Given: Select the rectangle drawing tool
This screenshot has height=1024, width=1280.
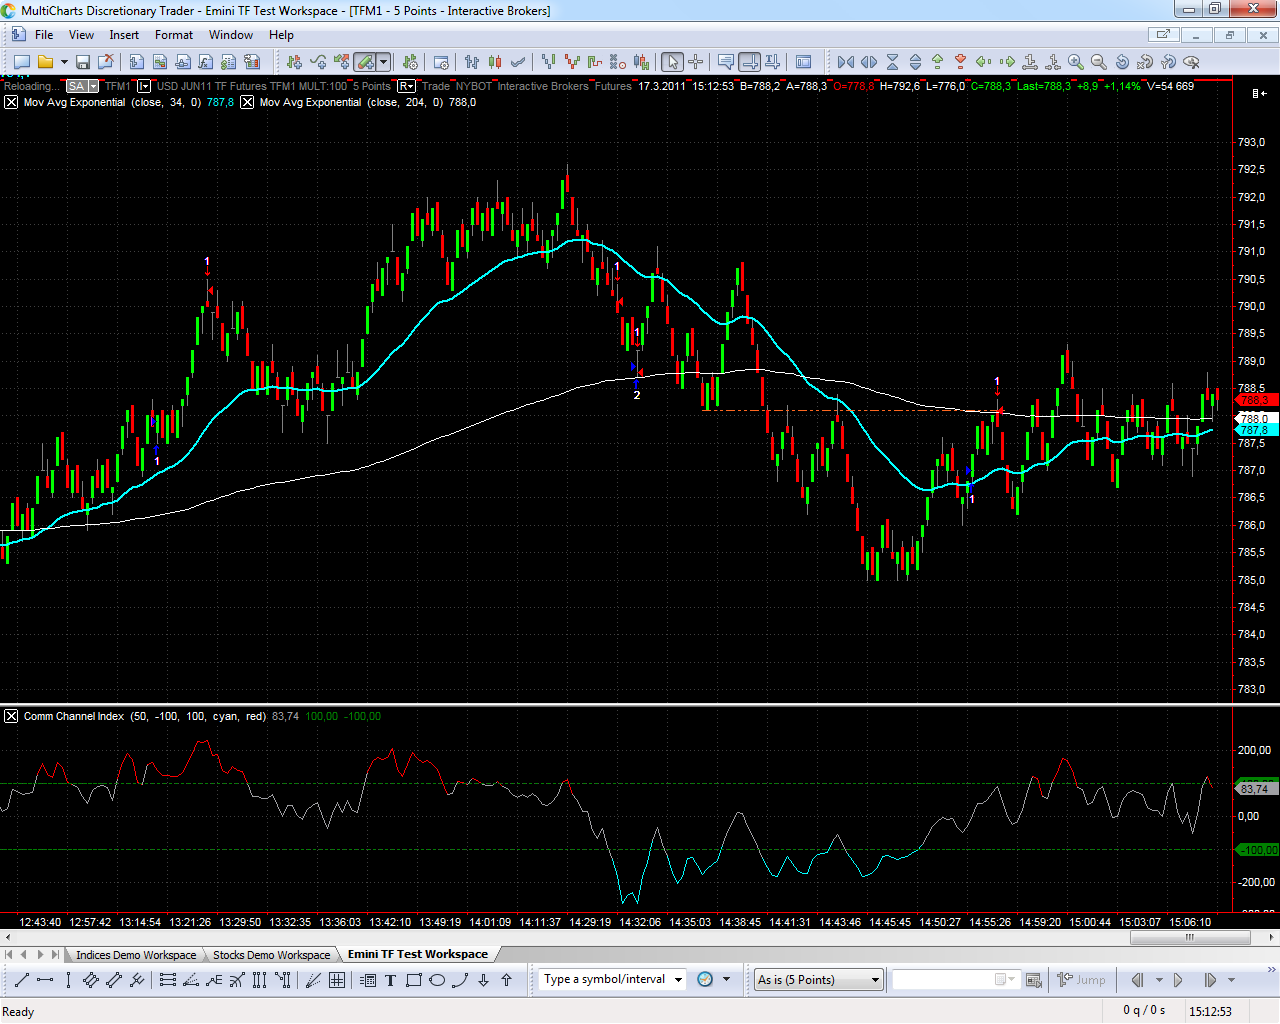Looking at the screenshot, I should 414,980.
